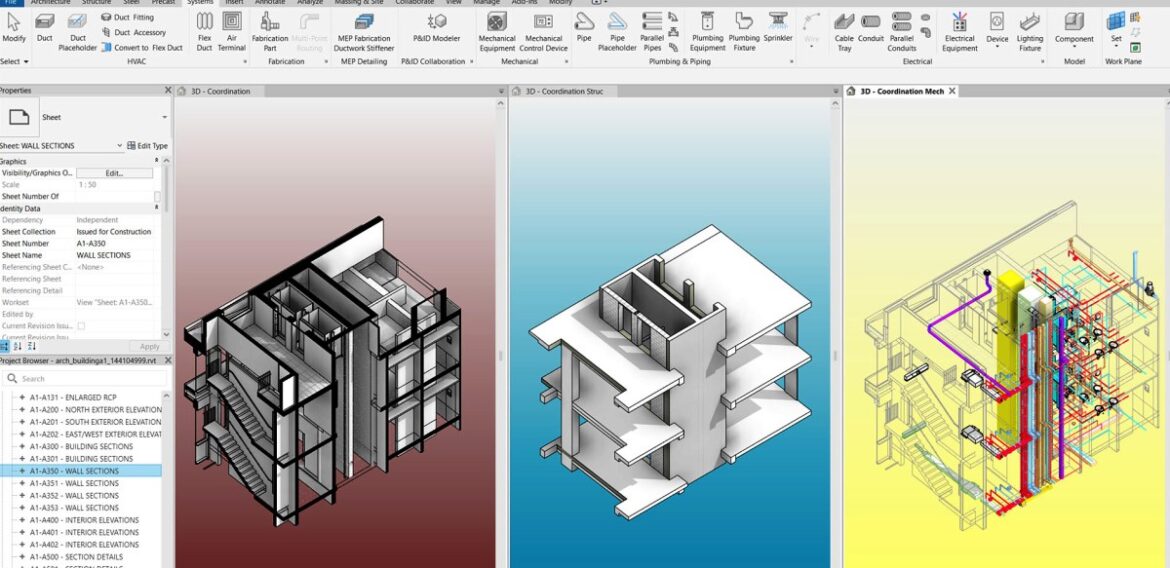Select the Pipe Placeholder tool
This screenshot has width=1170, height=568.
(617, 31)
